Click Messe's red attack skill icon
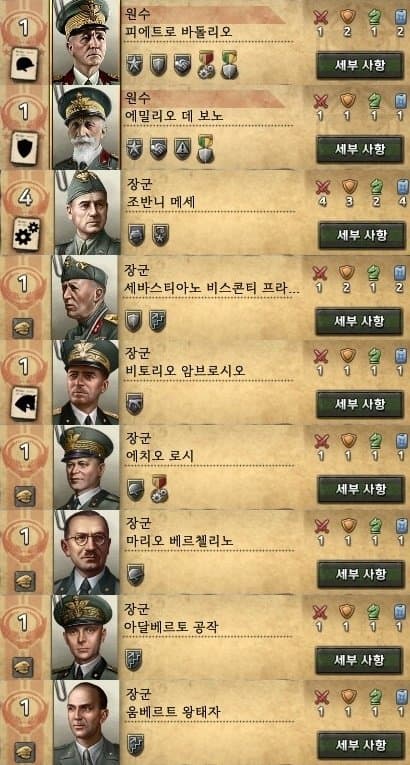This screenshot has width=410, height=765. pos(322,186)
